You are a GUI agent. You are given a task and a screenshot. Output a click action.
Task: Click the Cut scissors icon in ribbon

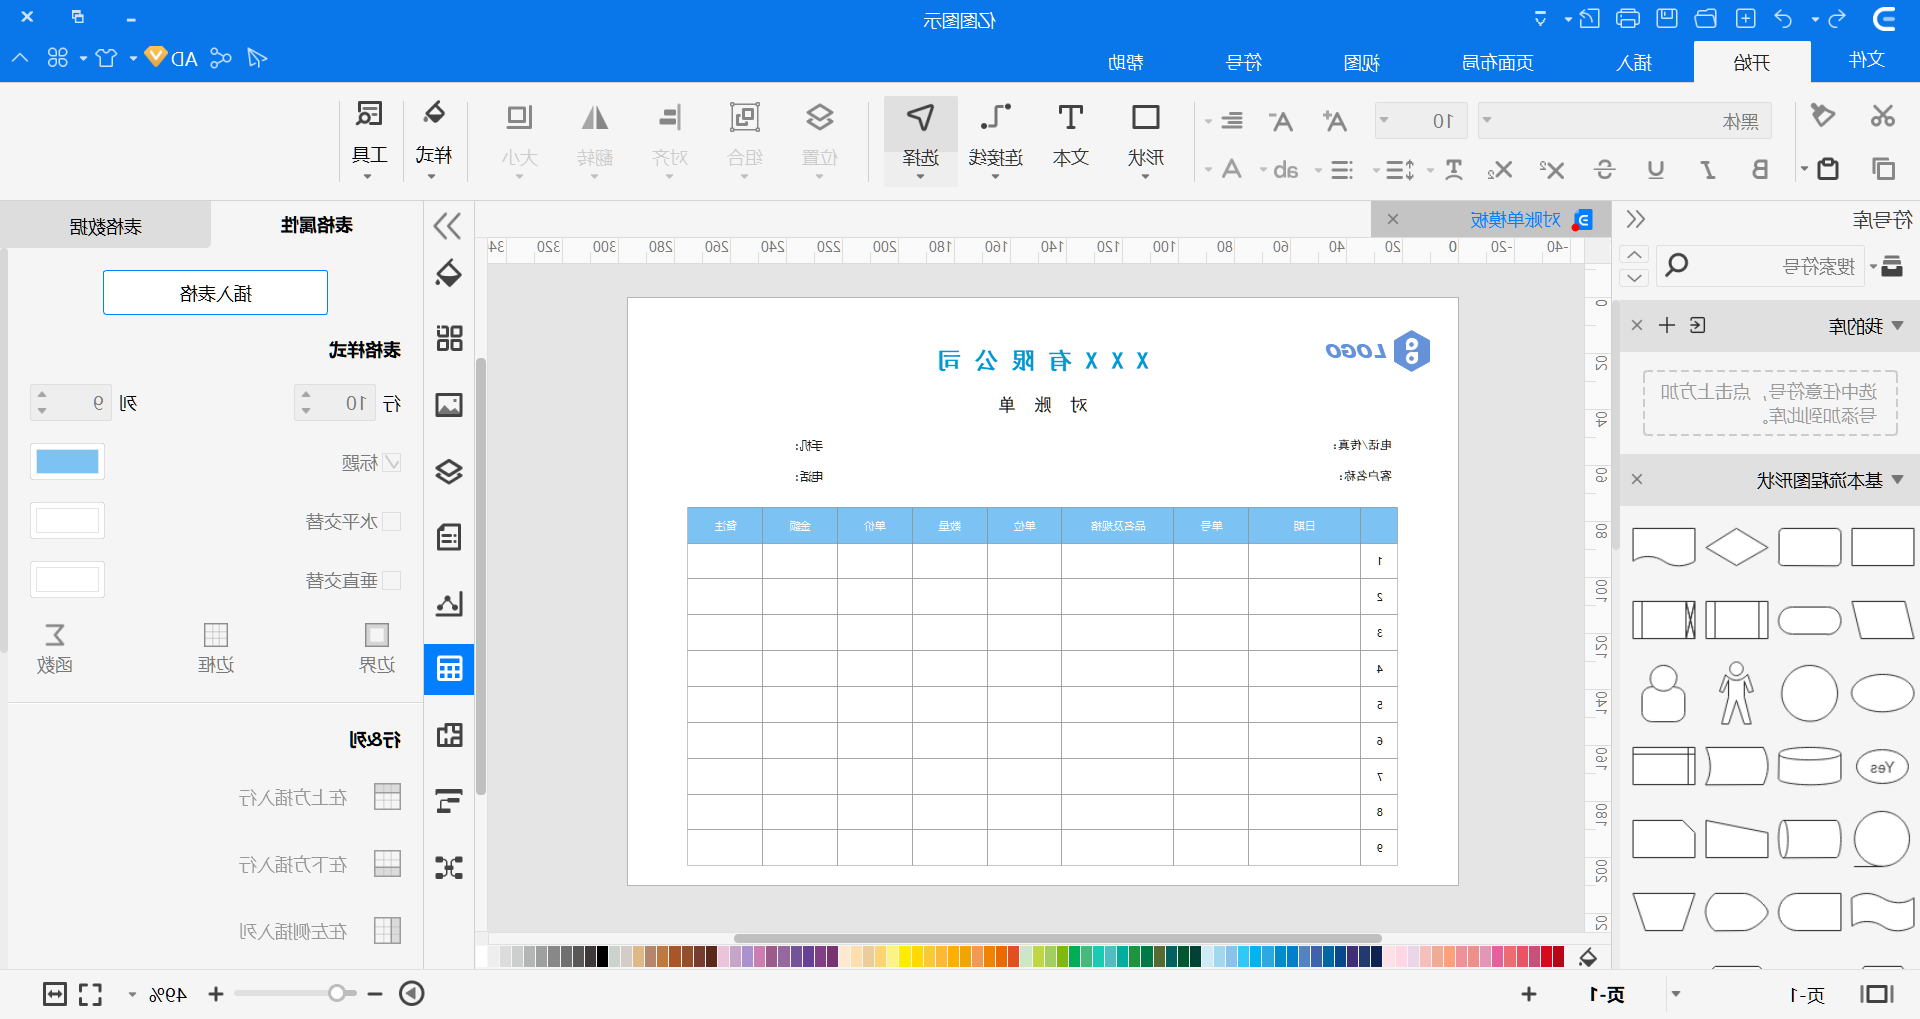(1883, 117)
